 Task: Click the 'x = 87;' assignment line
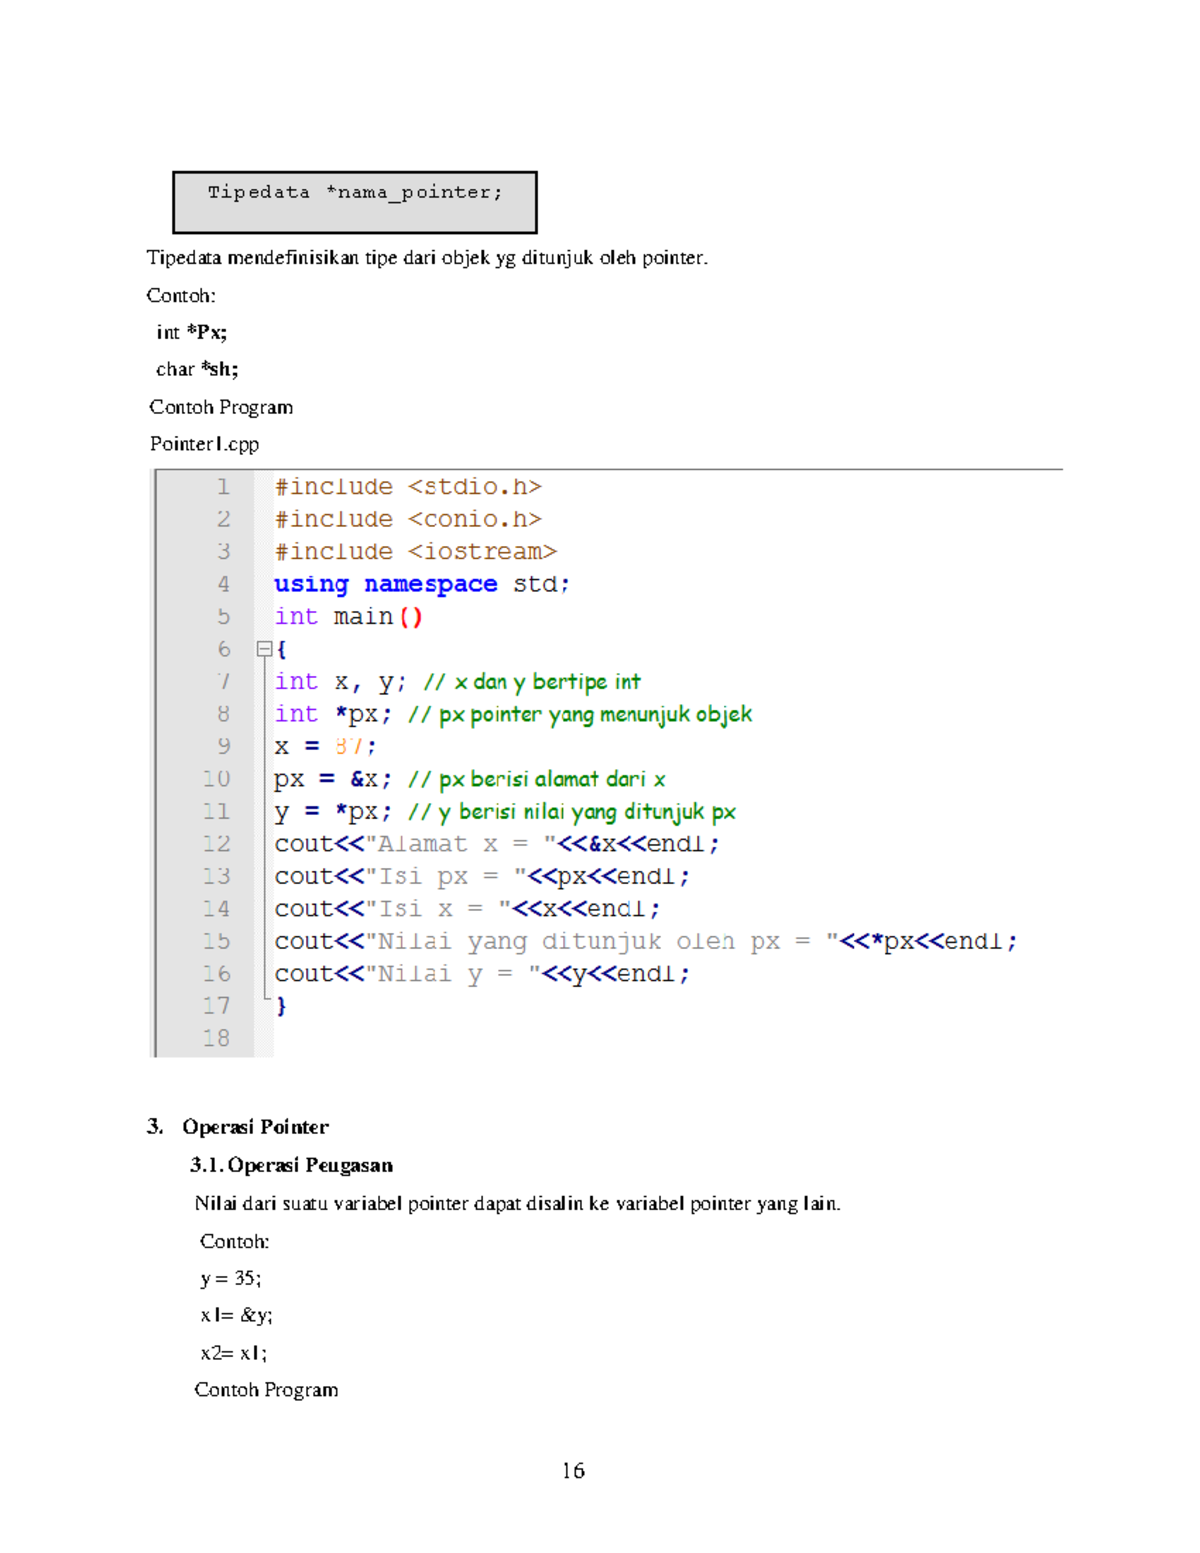(x=325, y=747)
